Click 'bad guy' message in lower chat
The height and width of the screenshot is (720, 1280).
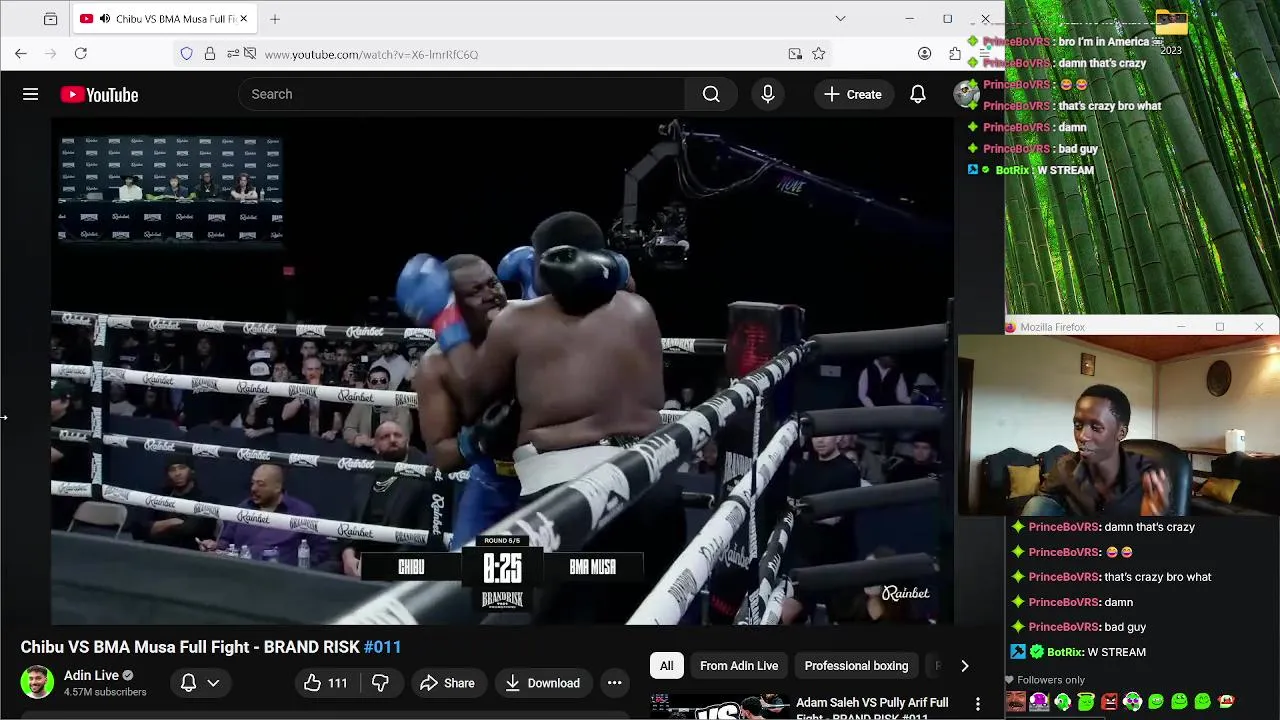click(1125, 627)
